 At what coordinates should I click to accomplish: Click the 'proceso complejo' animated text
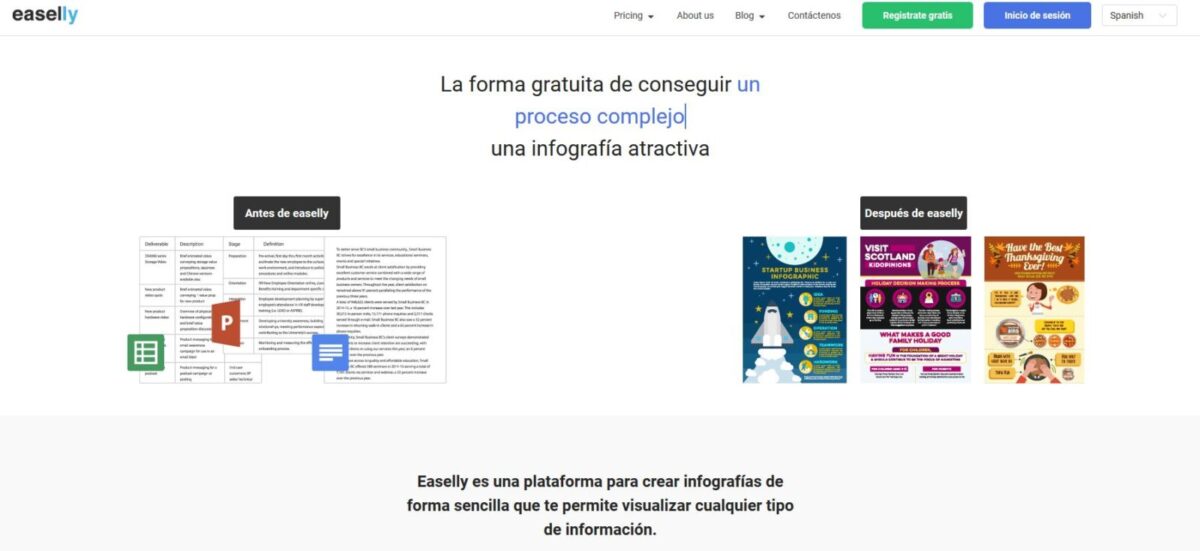tap(599, 117)
